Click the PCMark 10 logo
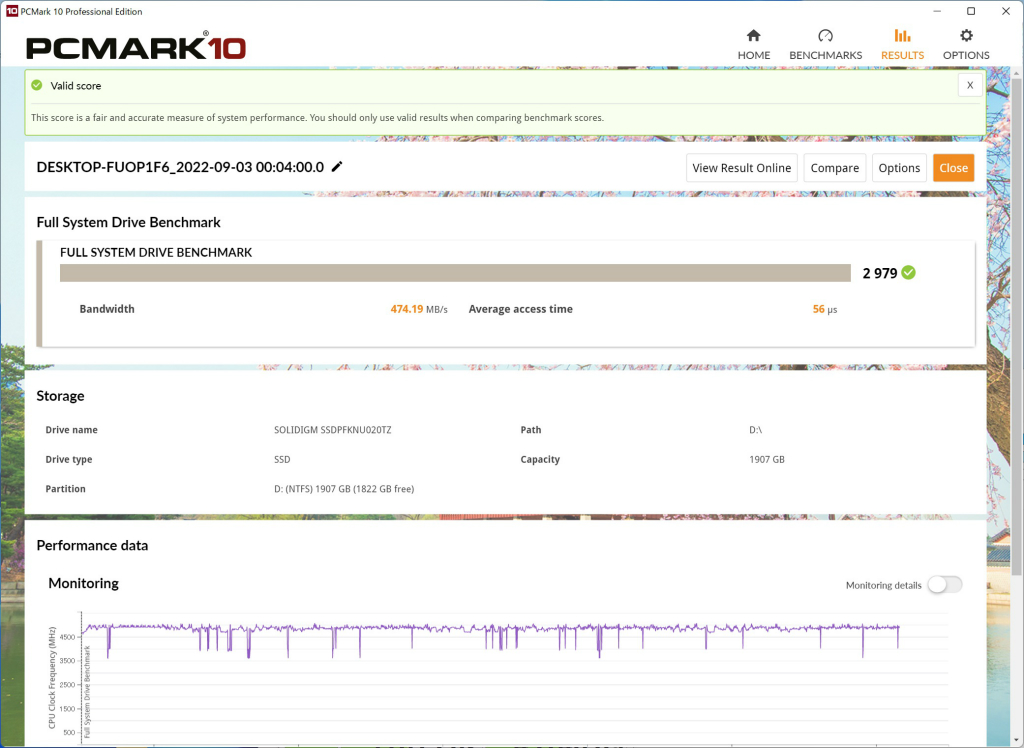This screenshot has width=1024, height=748. pos(136,46)
